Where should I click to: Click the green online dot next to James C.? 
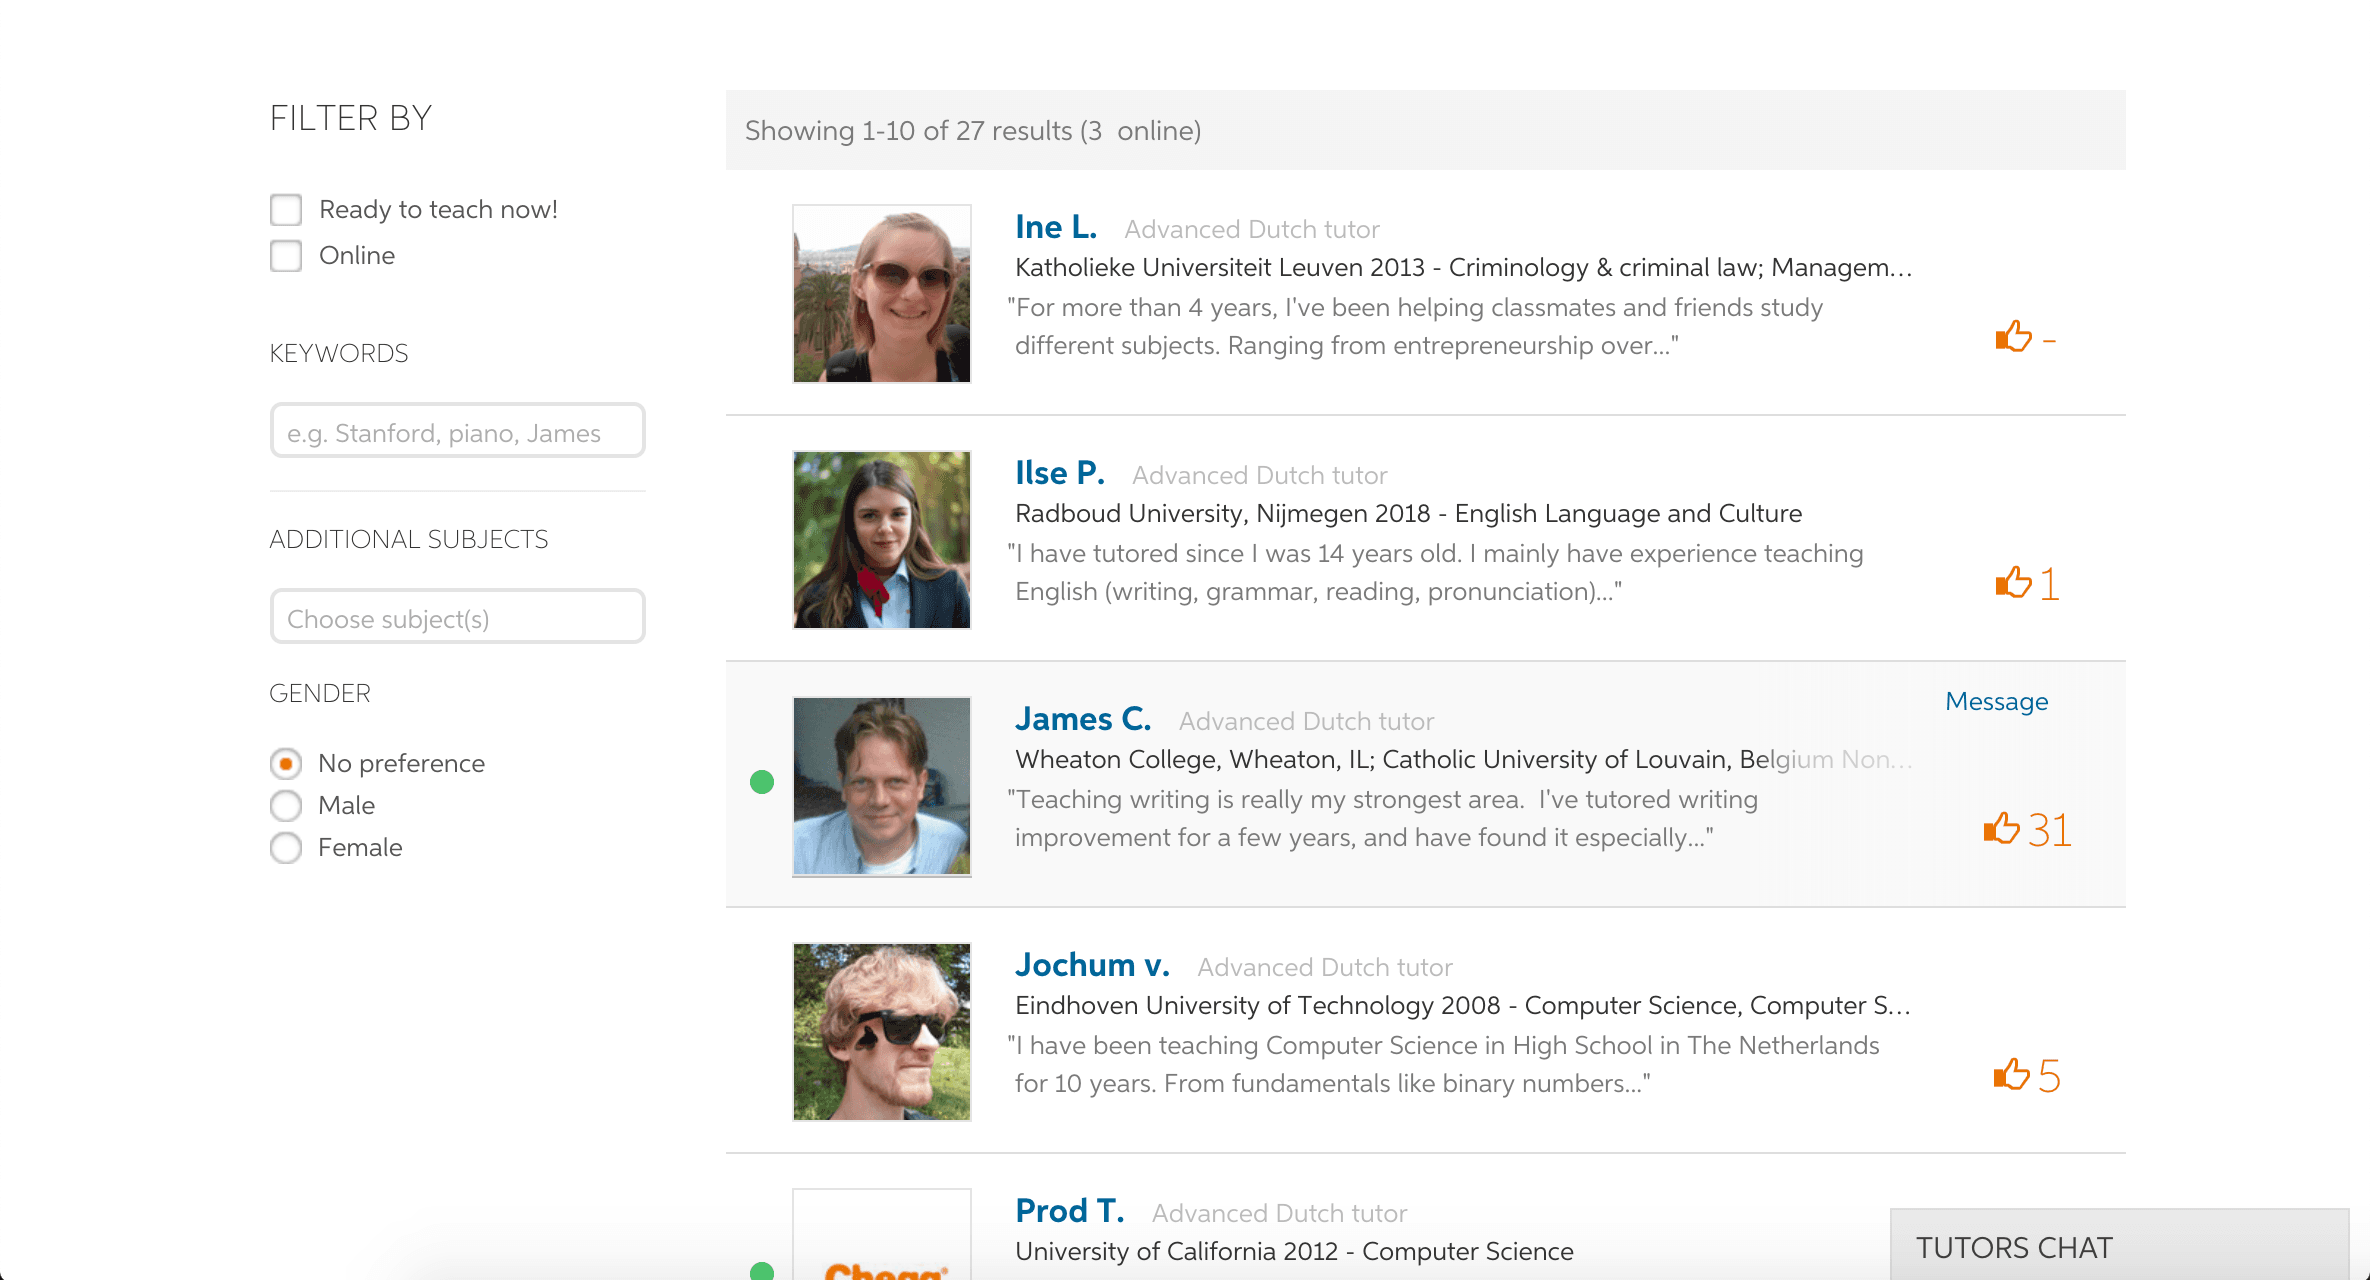tap(762, 783)
